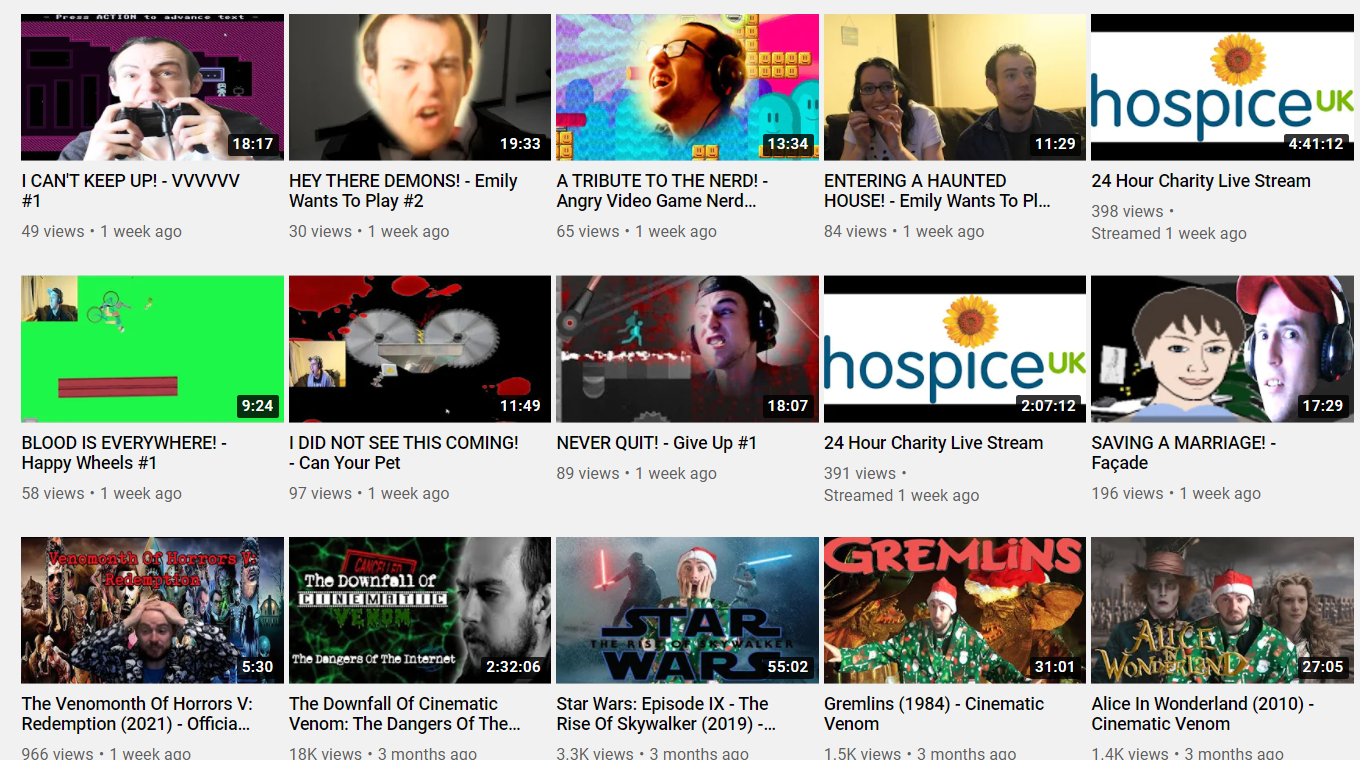Viewport: 1360px width, 760px height.
Task: Click the 24 Hour Charity Live Stream title with 398 views
Action: pyautogui.click(x=1201, y=181)
